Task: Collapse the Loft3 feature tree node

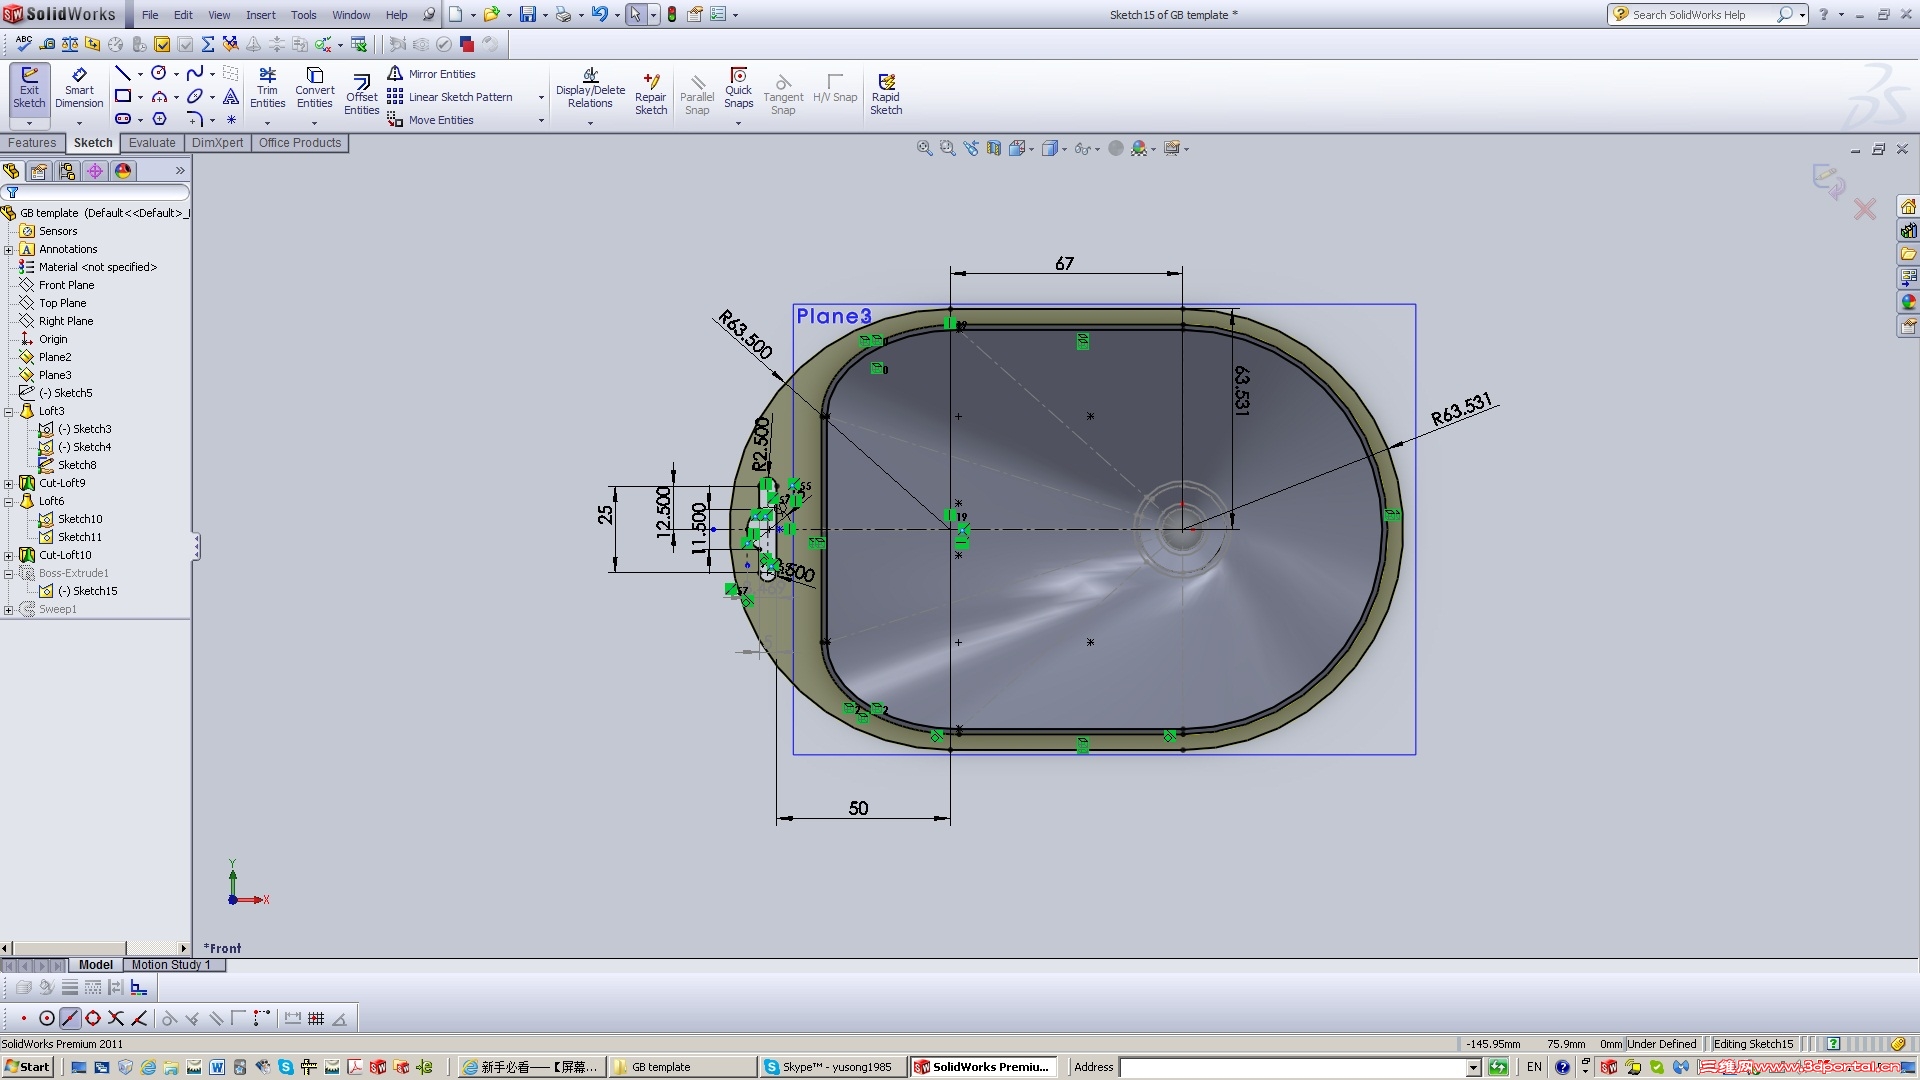Action: (x=9, y=411)
